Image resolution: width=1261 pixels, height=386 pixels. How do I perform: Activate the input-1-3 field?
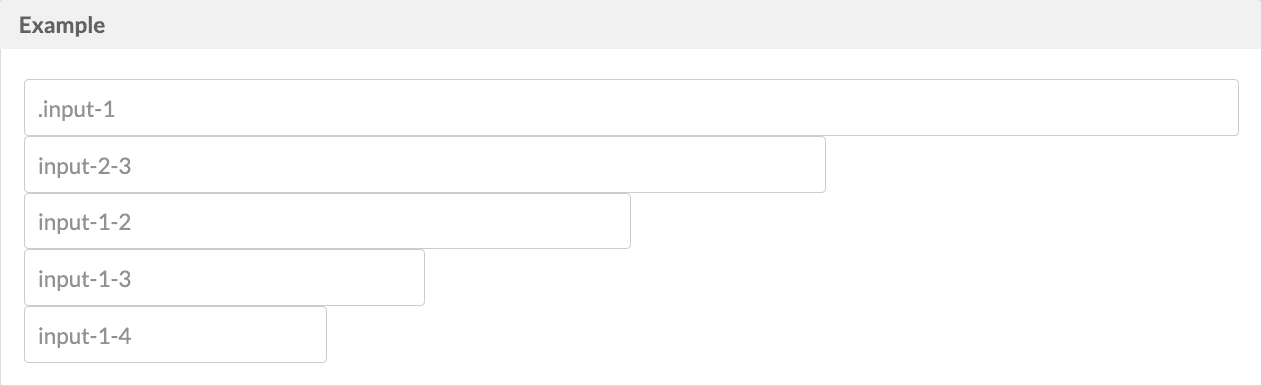[x=224, y=278]
